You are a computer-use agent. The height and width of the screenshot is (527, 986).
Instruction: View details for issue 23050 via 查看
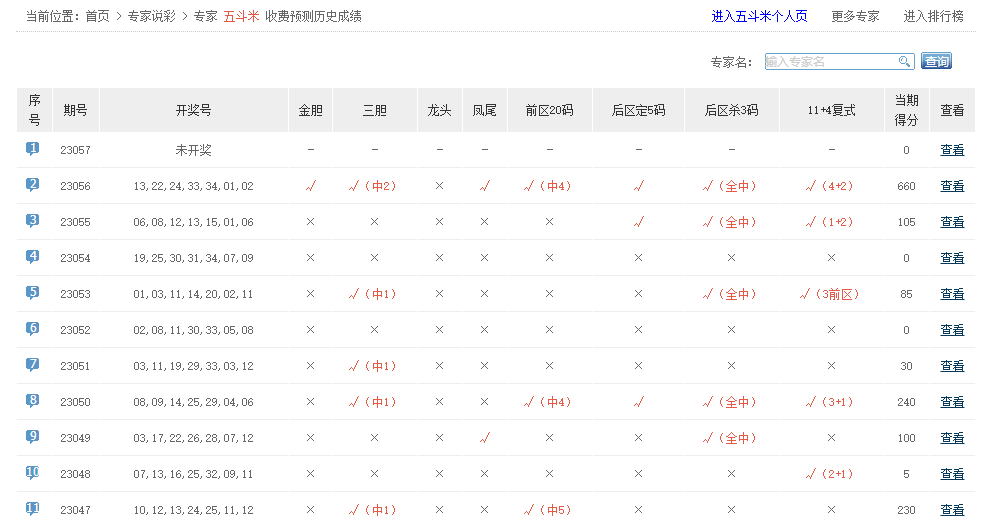coord(952,402)
